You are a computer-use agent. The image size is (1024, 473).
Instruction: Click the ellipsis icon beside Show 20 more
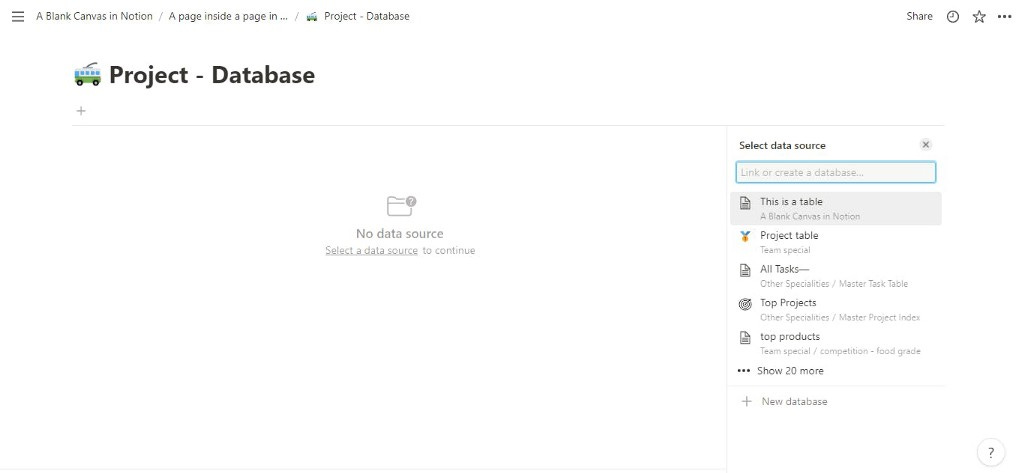click(744, 370)
